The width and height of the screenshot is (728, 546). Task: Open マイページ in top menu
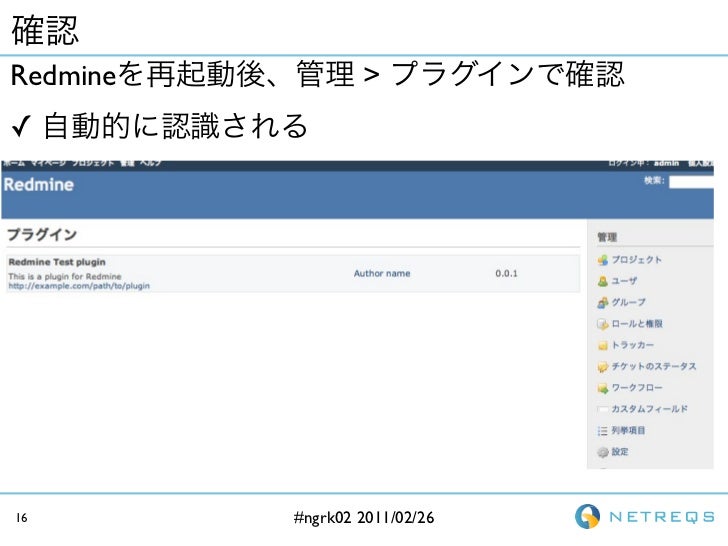[48, 163]
